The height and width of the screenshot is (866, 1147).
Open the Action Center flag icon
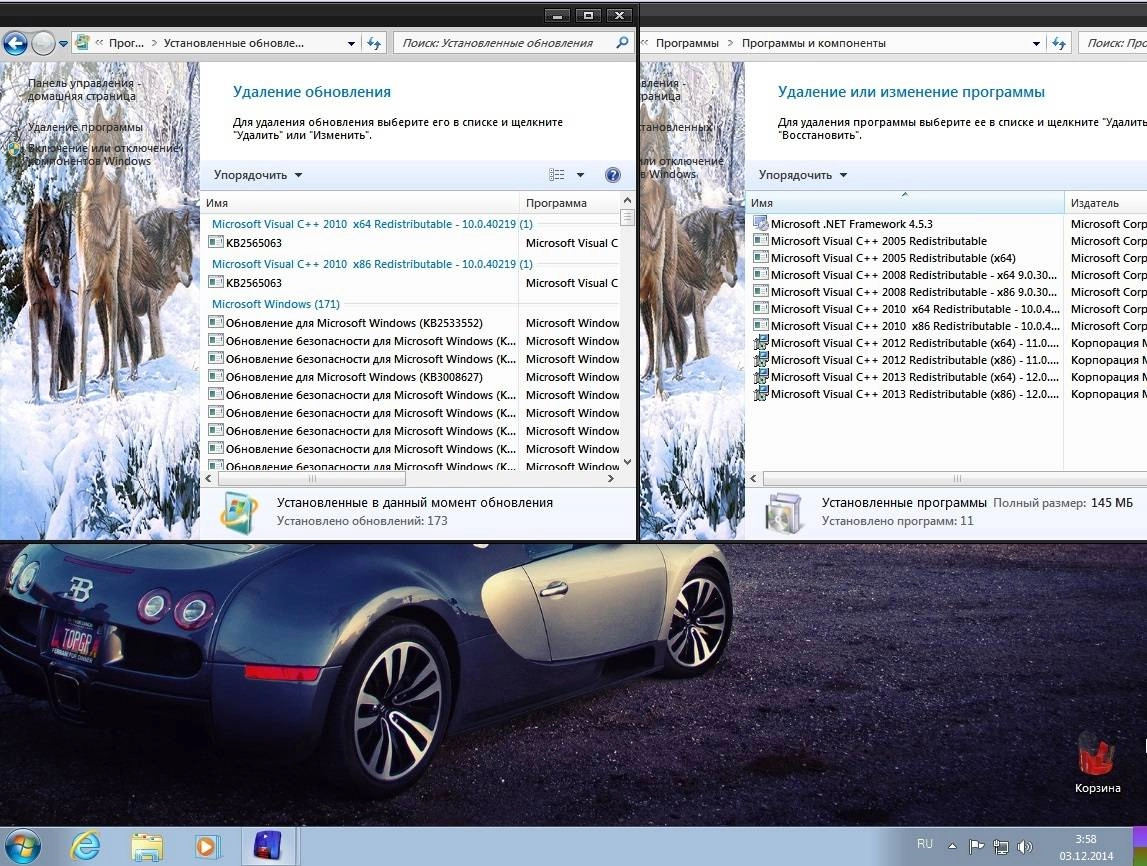tap(976, 846)
